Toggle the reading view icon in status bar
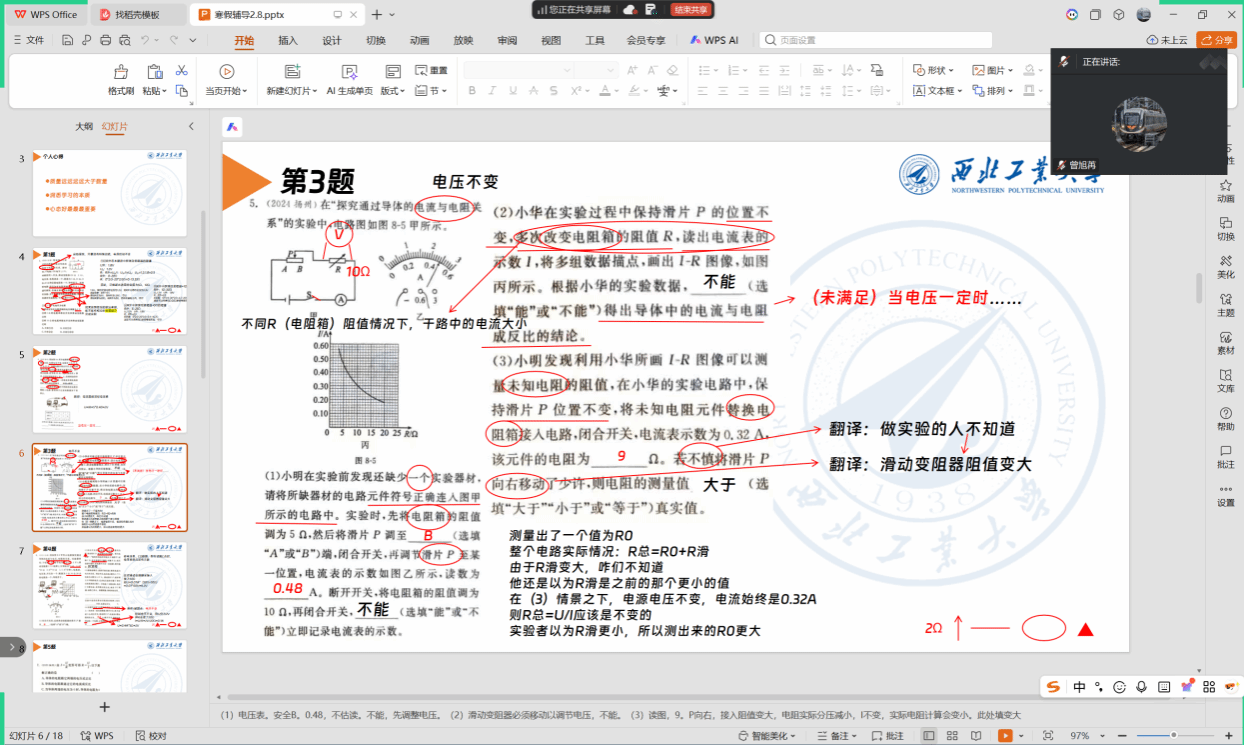The width and height of the screenshot is (1244, 745). [977, 736]
